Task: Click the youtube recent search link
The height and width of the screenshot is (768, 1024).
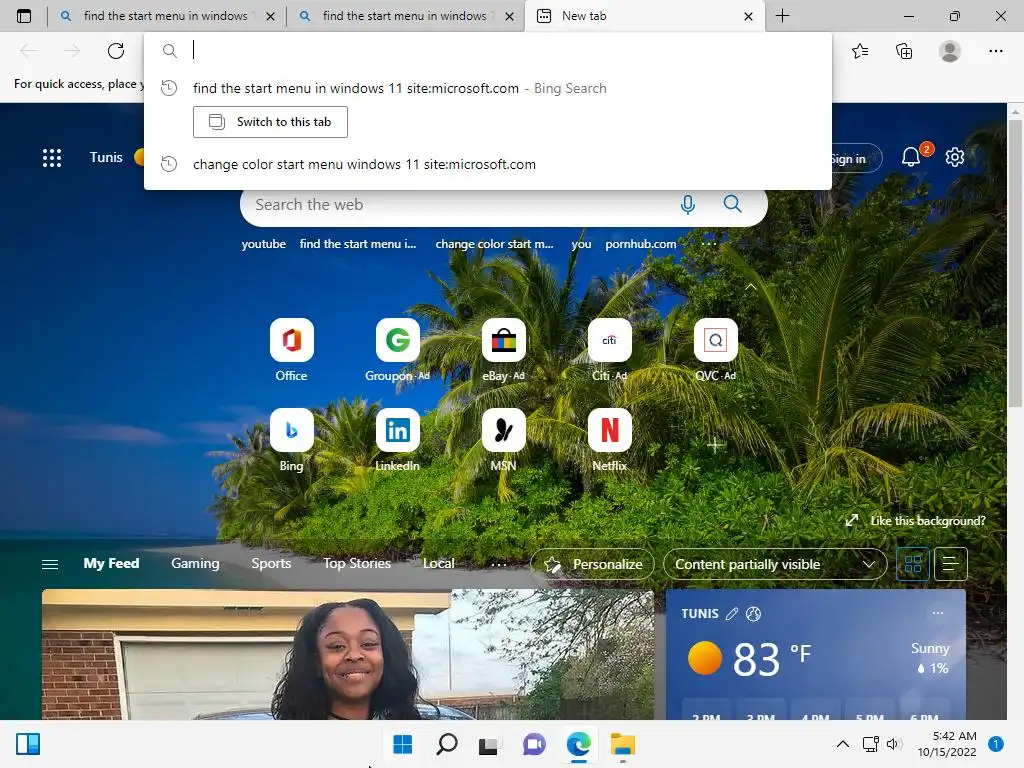Action: tap(264, 244)
